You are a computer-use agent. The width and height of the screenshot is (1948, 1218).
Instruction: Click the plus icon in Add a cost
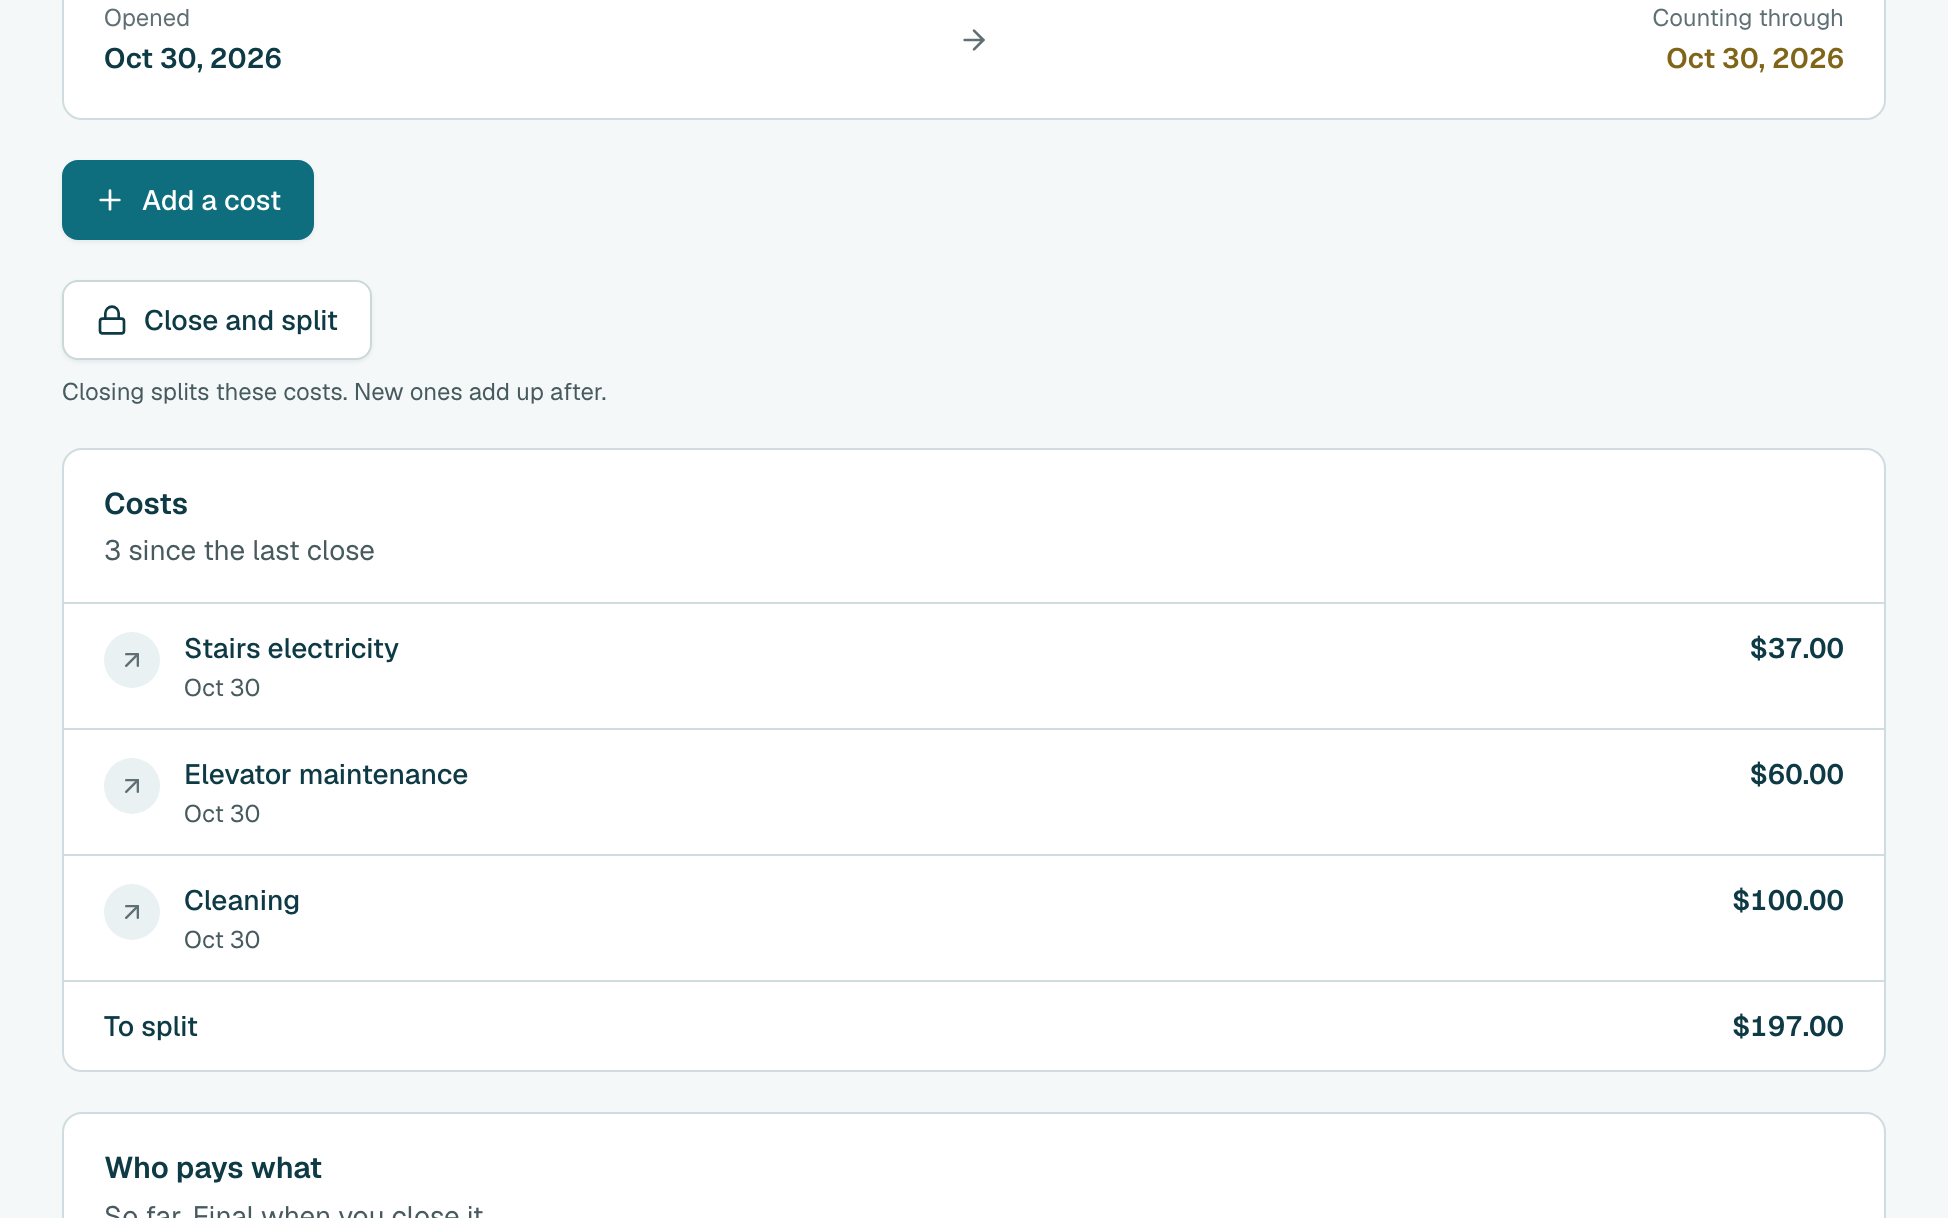click(x=110, y=200)
